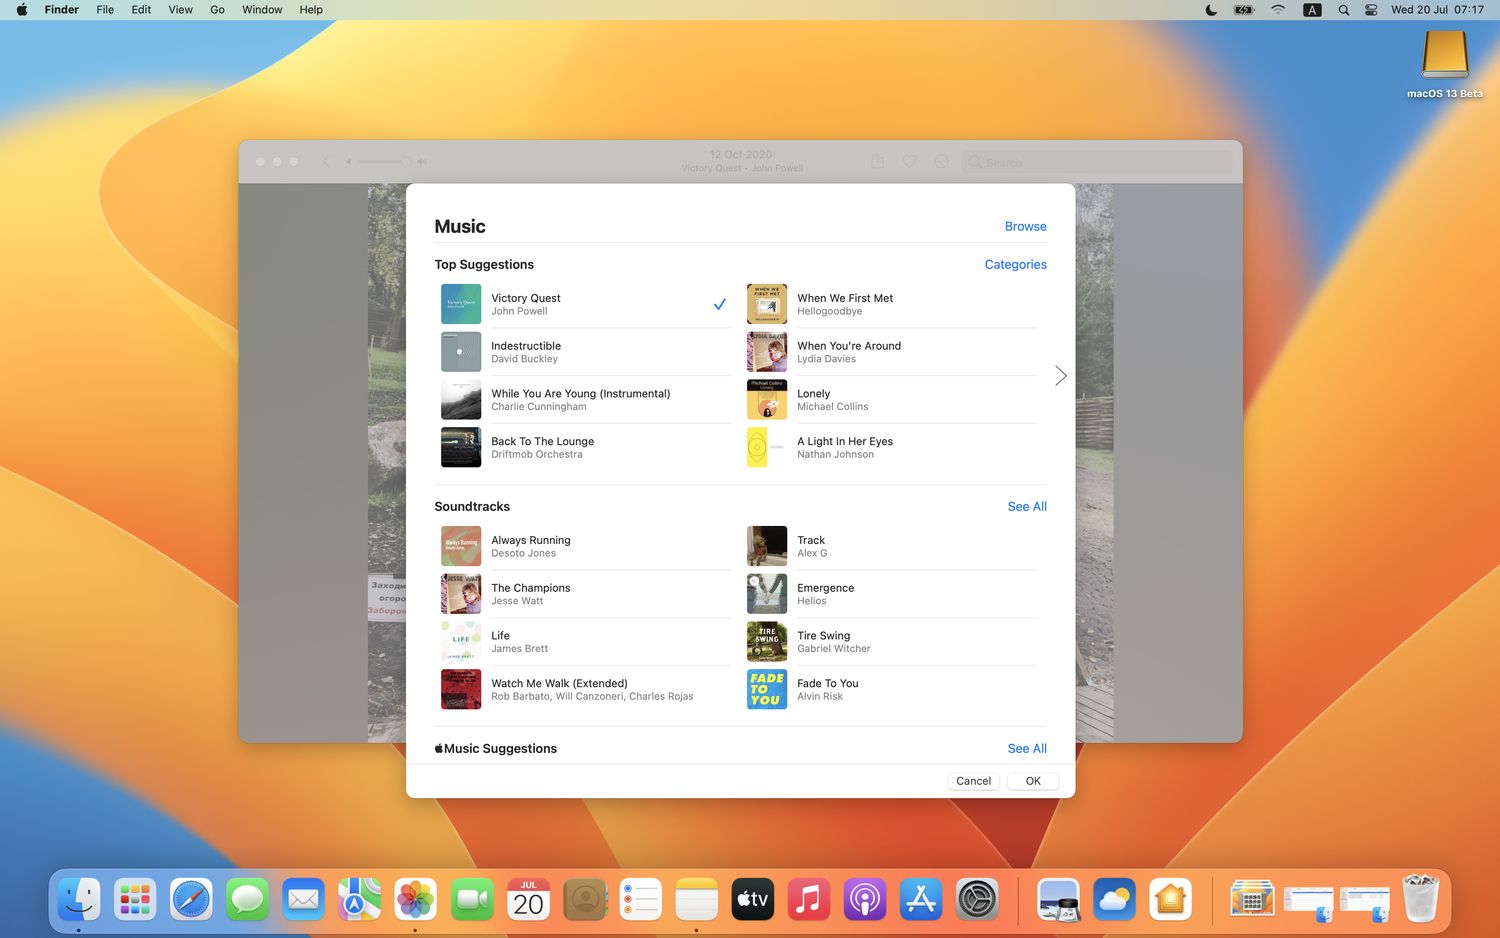Screen dimensions: 1500x938
Task: Click the Wi-Fi status icon
Action: tap(1278, 10)
